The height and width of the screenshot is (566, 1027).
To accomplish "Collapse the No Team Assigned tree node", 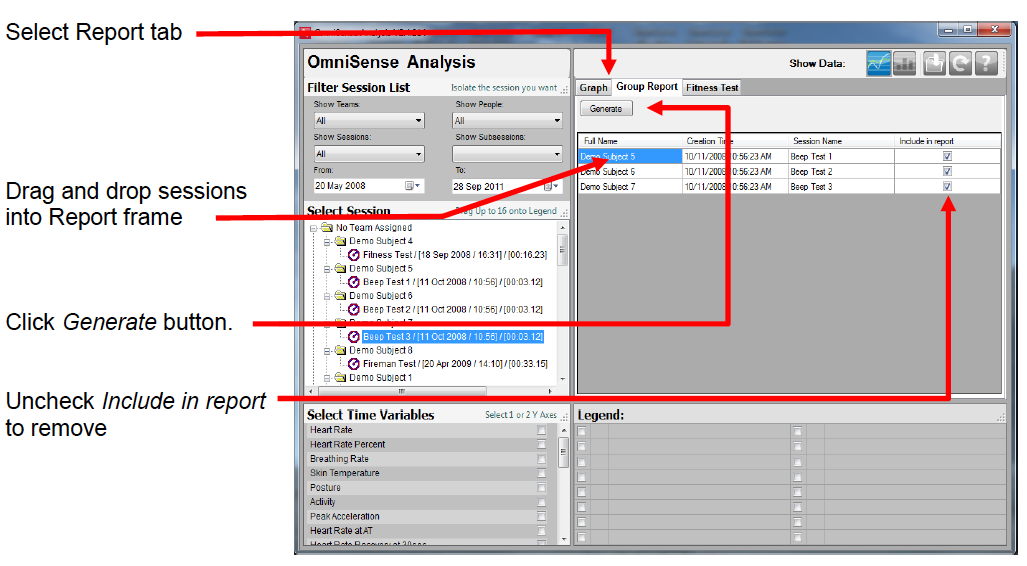I will [x=314, y=228].
